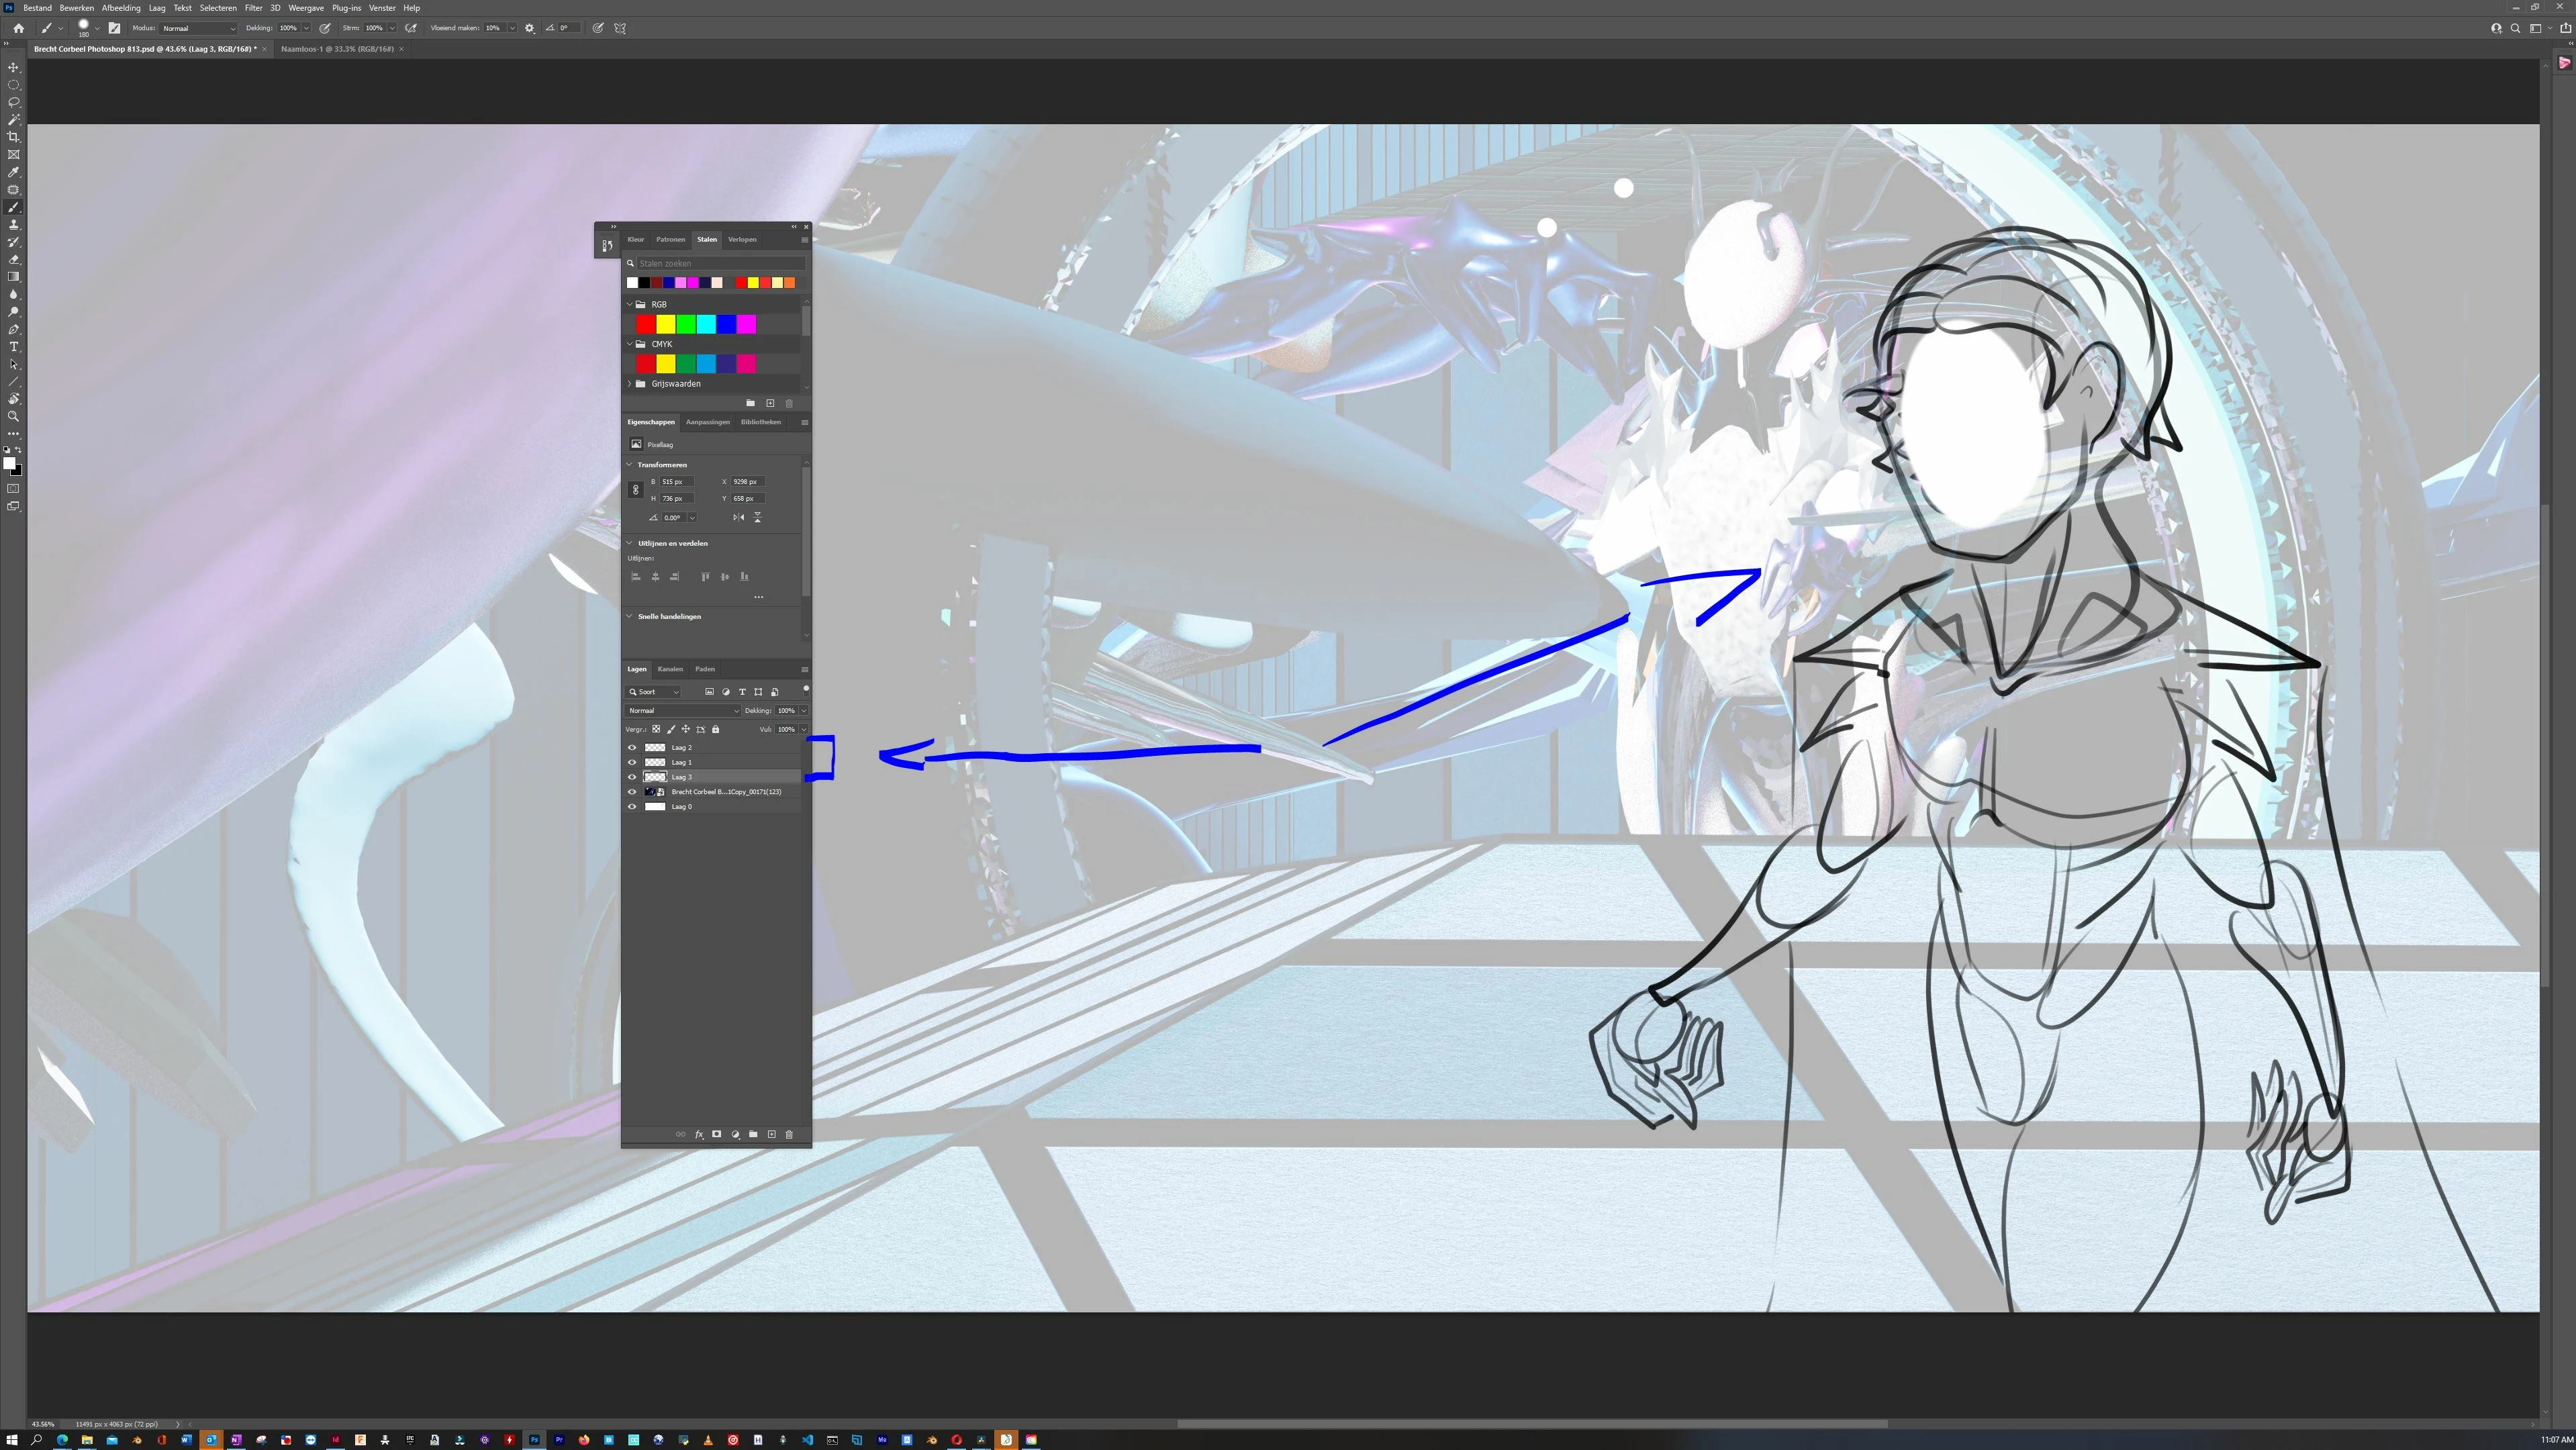
Task: Select the Zoom tool in toolbar
Action: 13,416
